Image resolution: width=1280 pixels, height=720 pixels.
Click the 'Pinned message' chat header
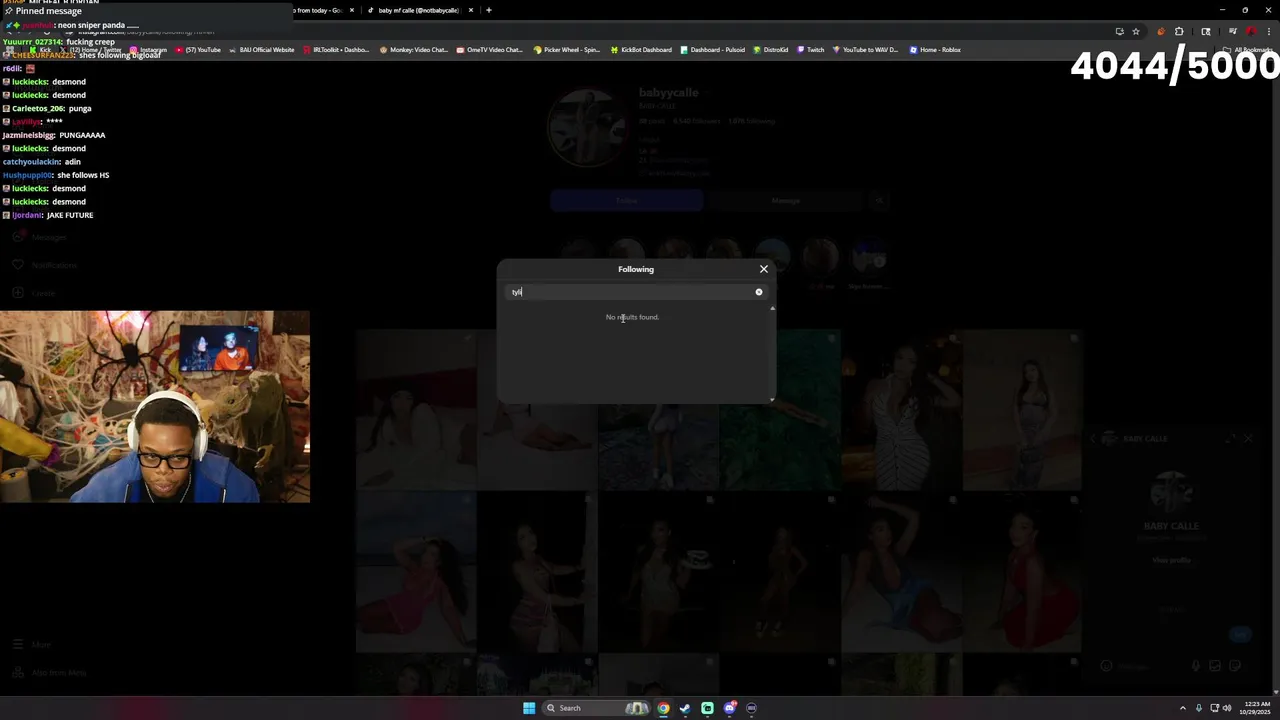coord(49,11)
